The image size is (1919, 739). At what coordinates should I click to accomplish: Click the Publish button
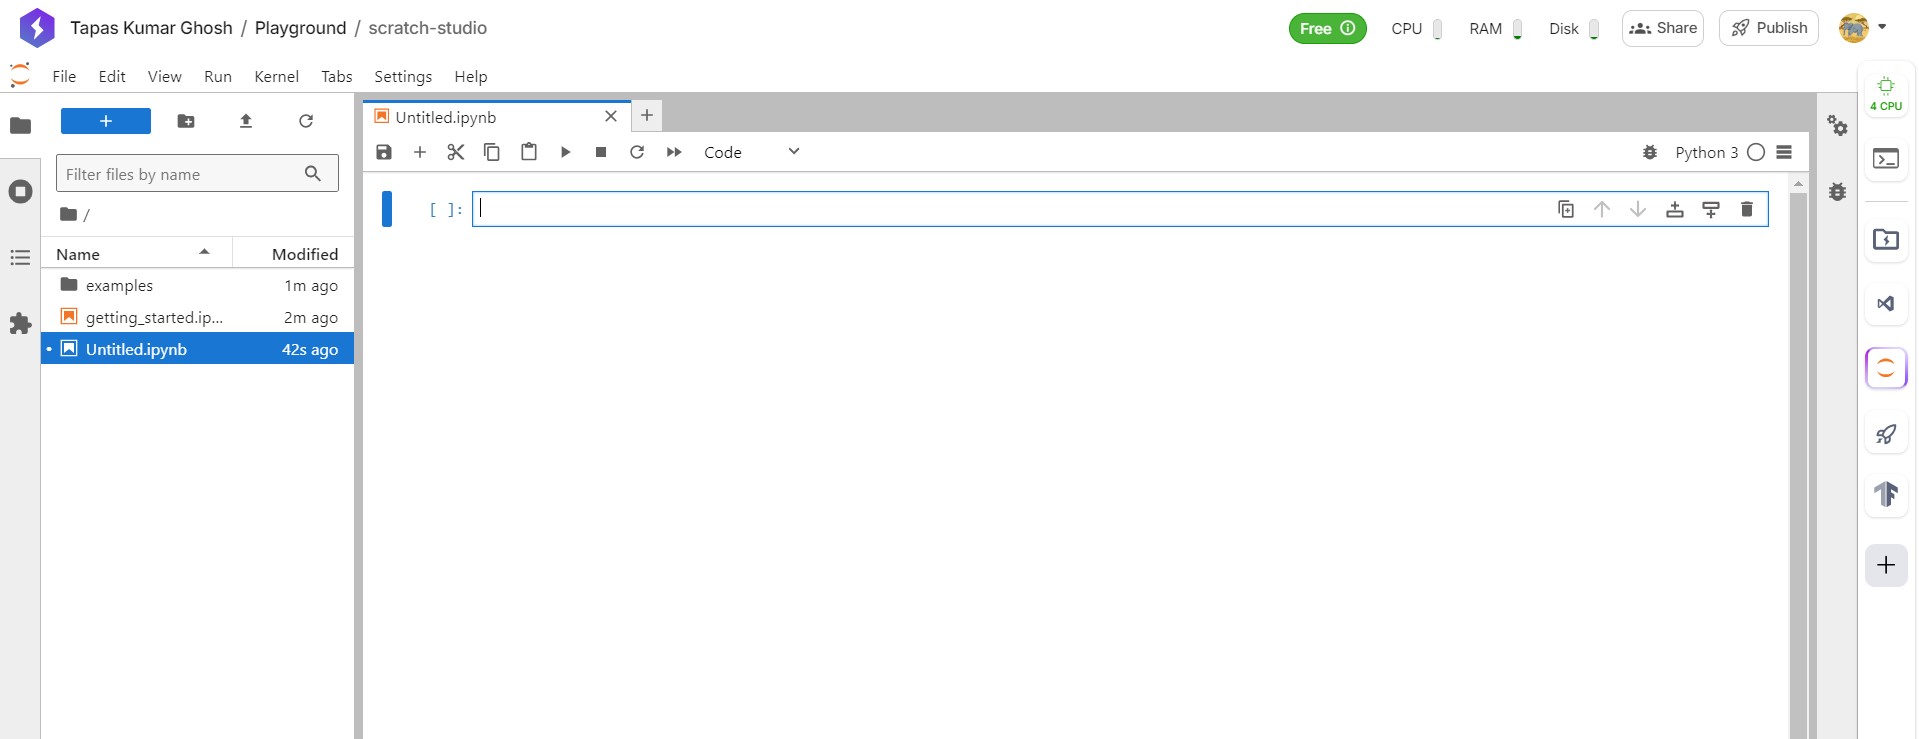pos(1769,28)
